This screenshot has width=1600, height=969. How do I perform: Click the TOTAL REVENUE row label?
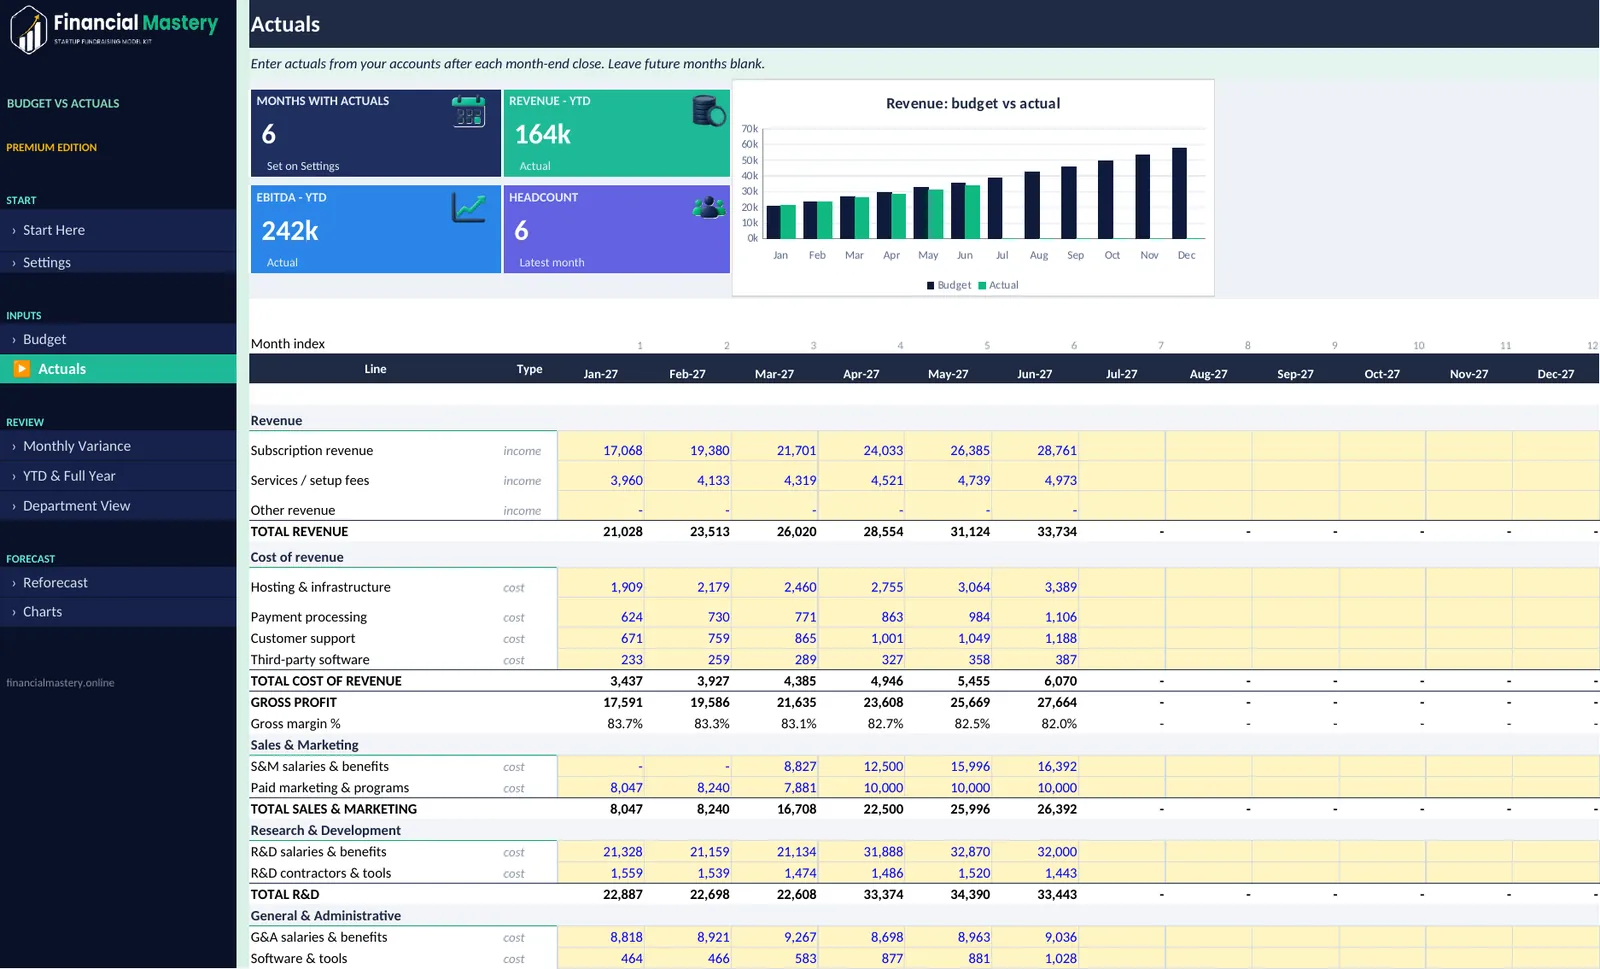coord(299,532)
